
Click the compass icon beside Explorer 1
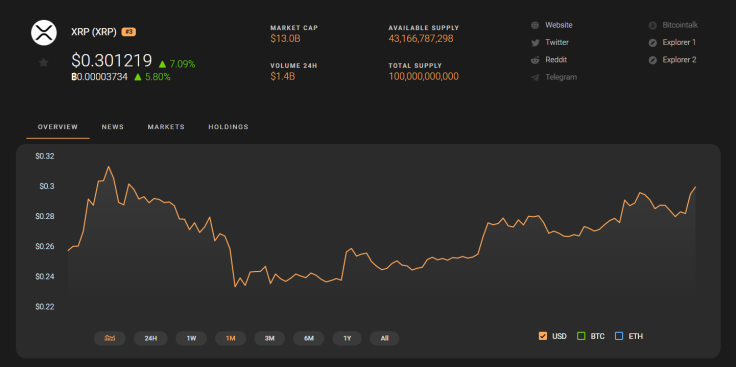[652, 43]
